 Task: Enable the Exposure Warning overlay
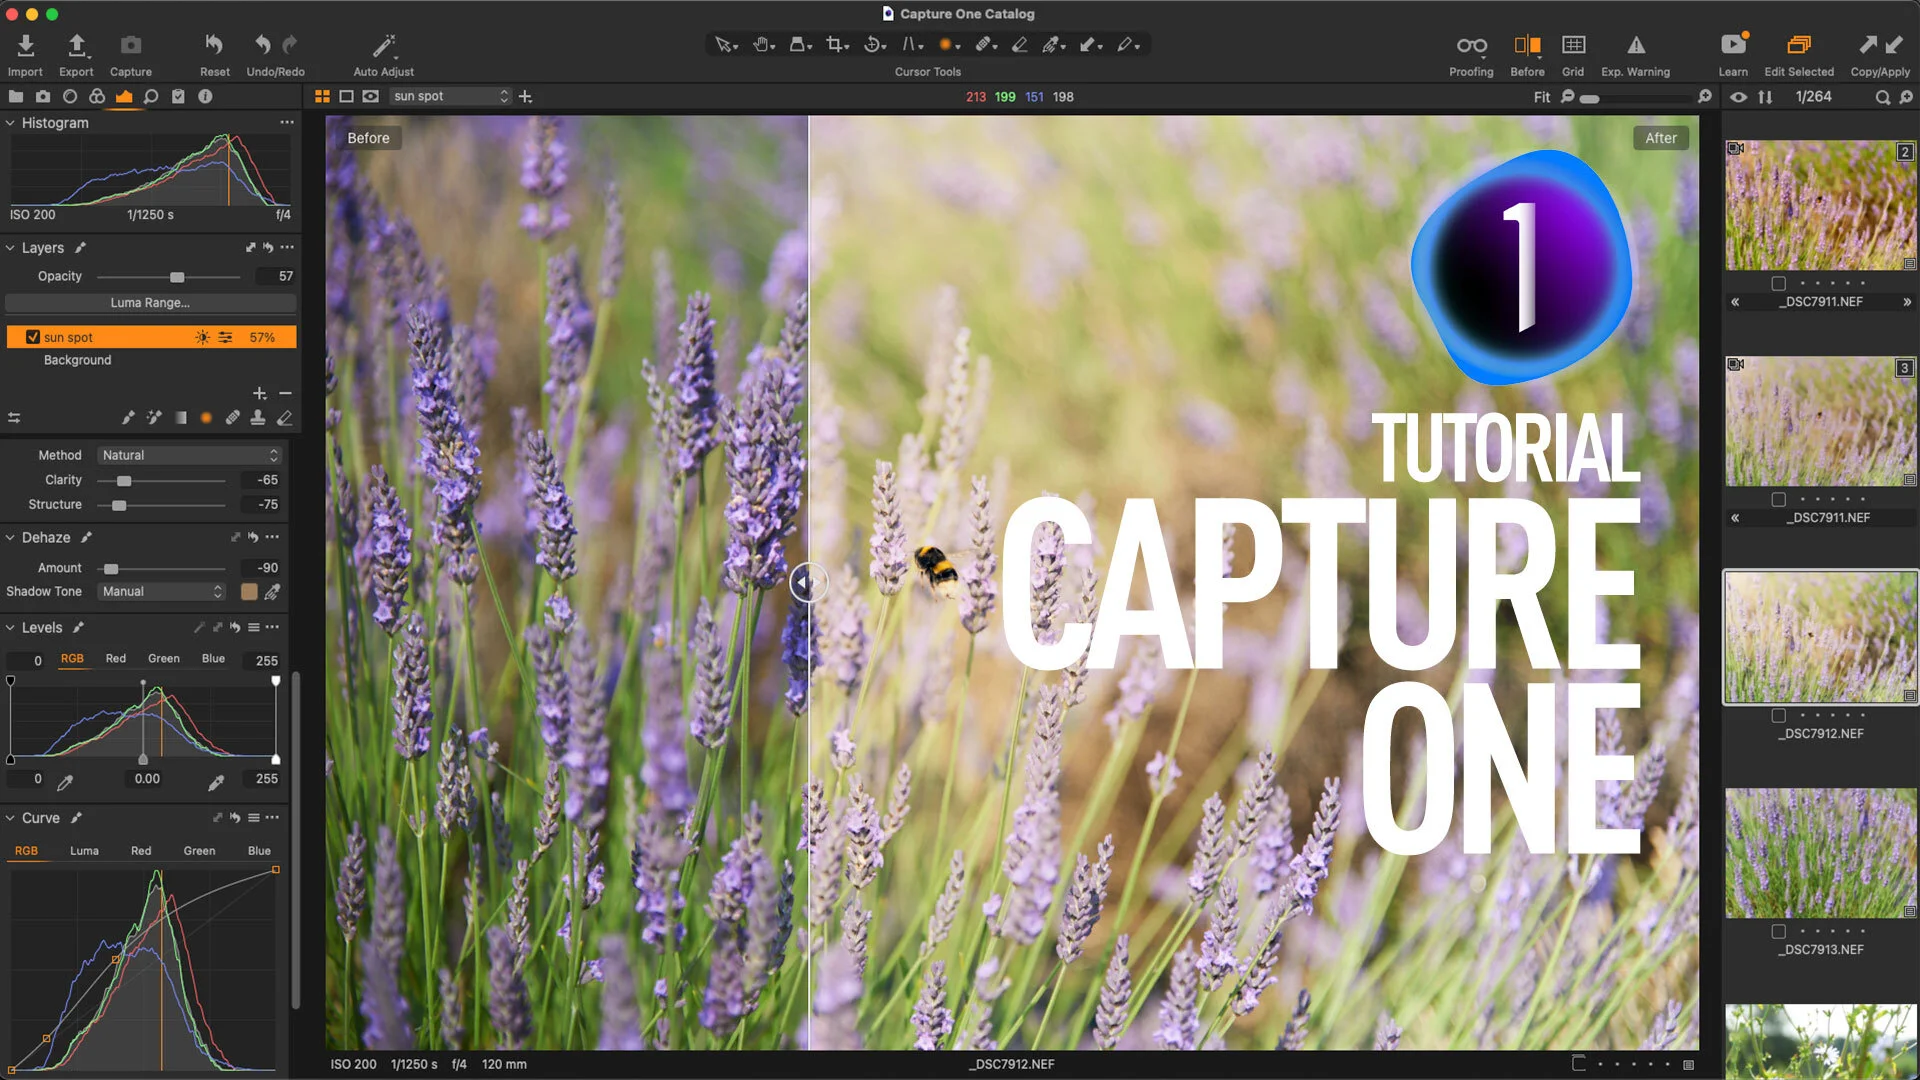point(1636,44)
